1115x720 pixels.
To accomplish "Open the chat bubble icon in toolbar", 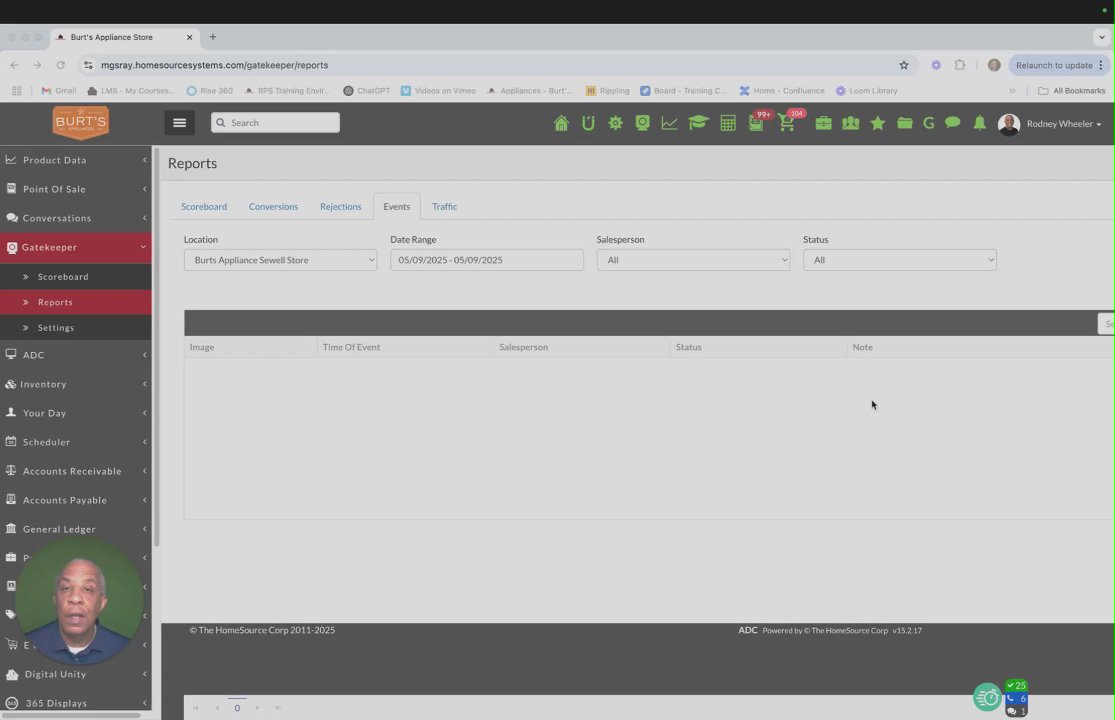I will (953, 123).
